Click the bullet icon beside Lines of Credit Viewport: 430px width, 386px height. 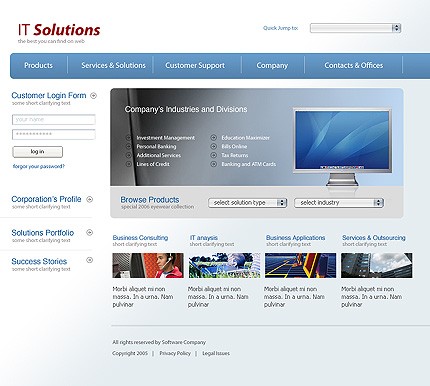click(x=129, y=164)
